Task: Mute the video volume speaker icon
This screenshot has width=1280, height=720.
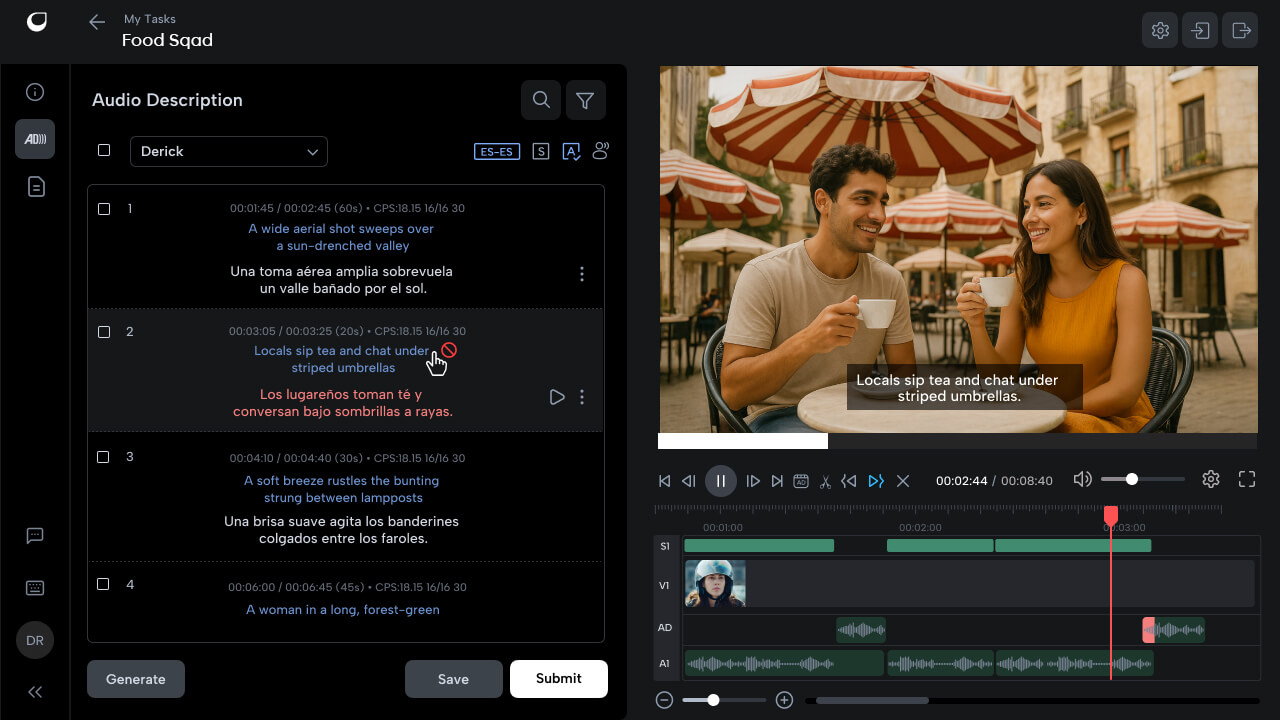Action: pos(1082,480)
